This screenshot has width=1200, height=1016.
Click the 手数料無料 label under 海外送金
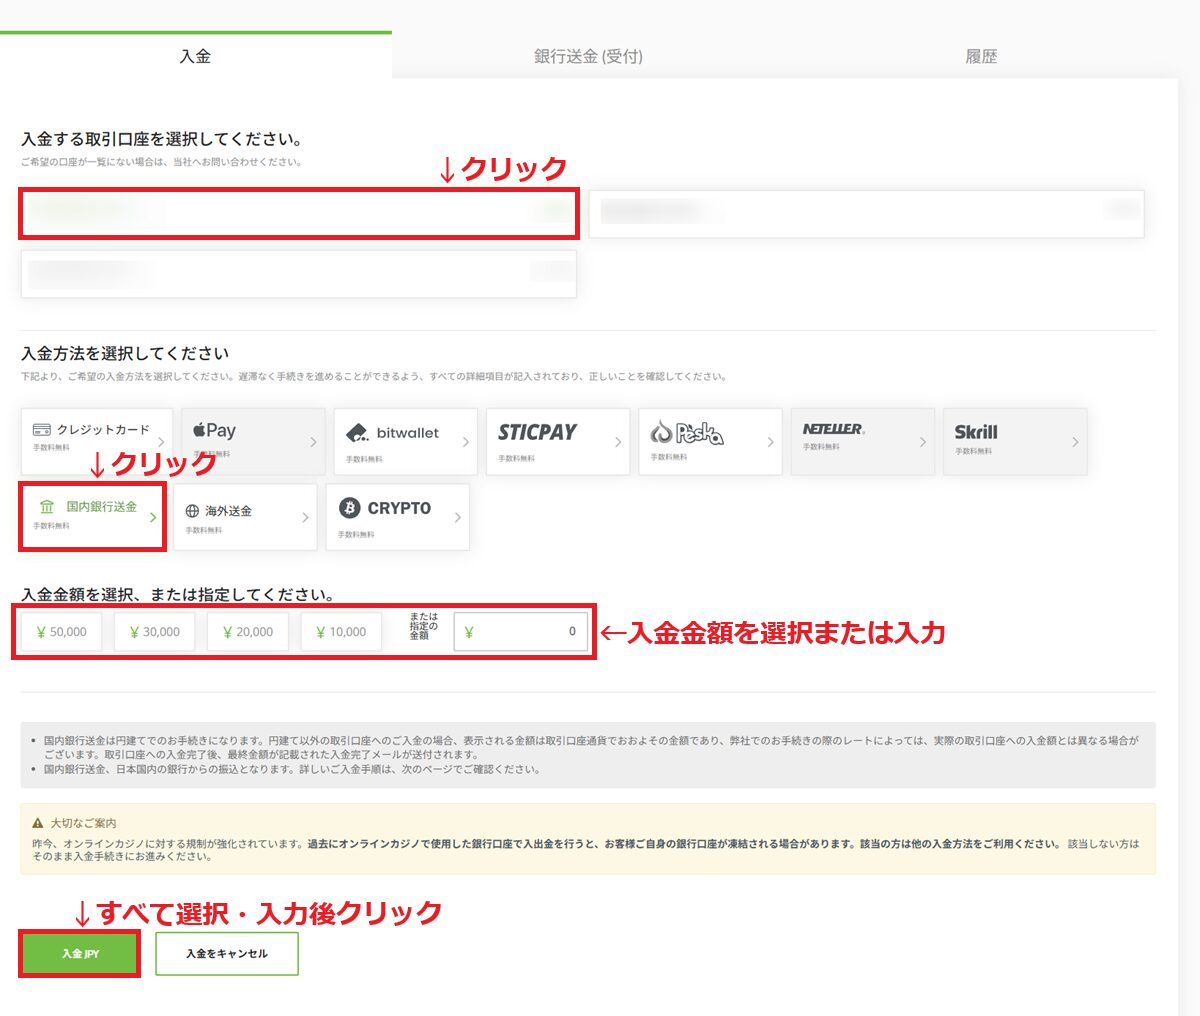[204, 531]
